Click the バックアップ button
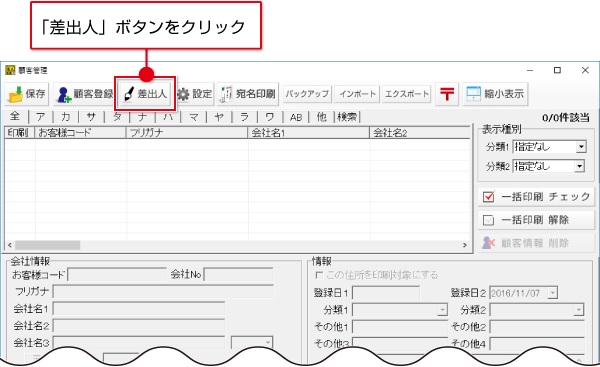This screenshot has height=367, width=600. (x=307, y=94)
